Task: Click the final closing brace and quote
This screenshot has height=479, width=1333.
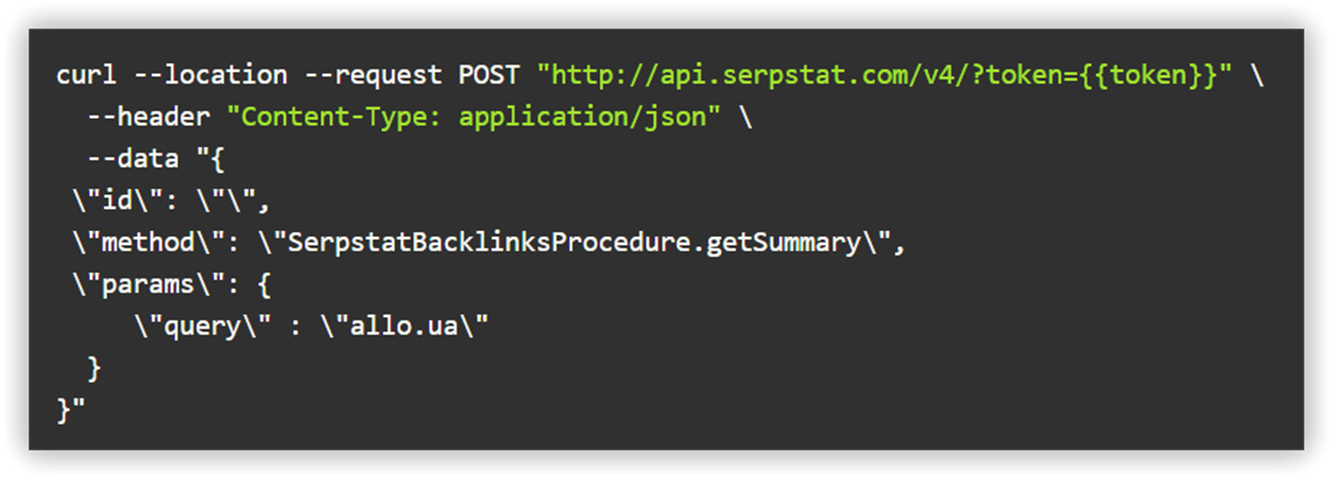Action: (71, 411)
